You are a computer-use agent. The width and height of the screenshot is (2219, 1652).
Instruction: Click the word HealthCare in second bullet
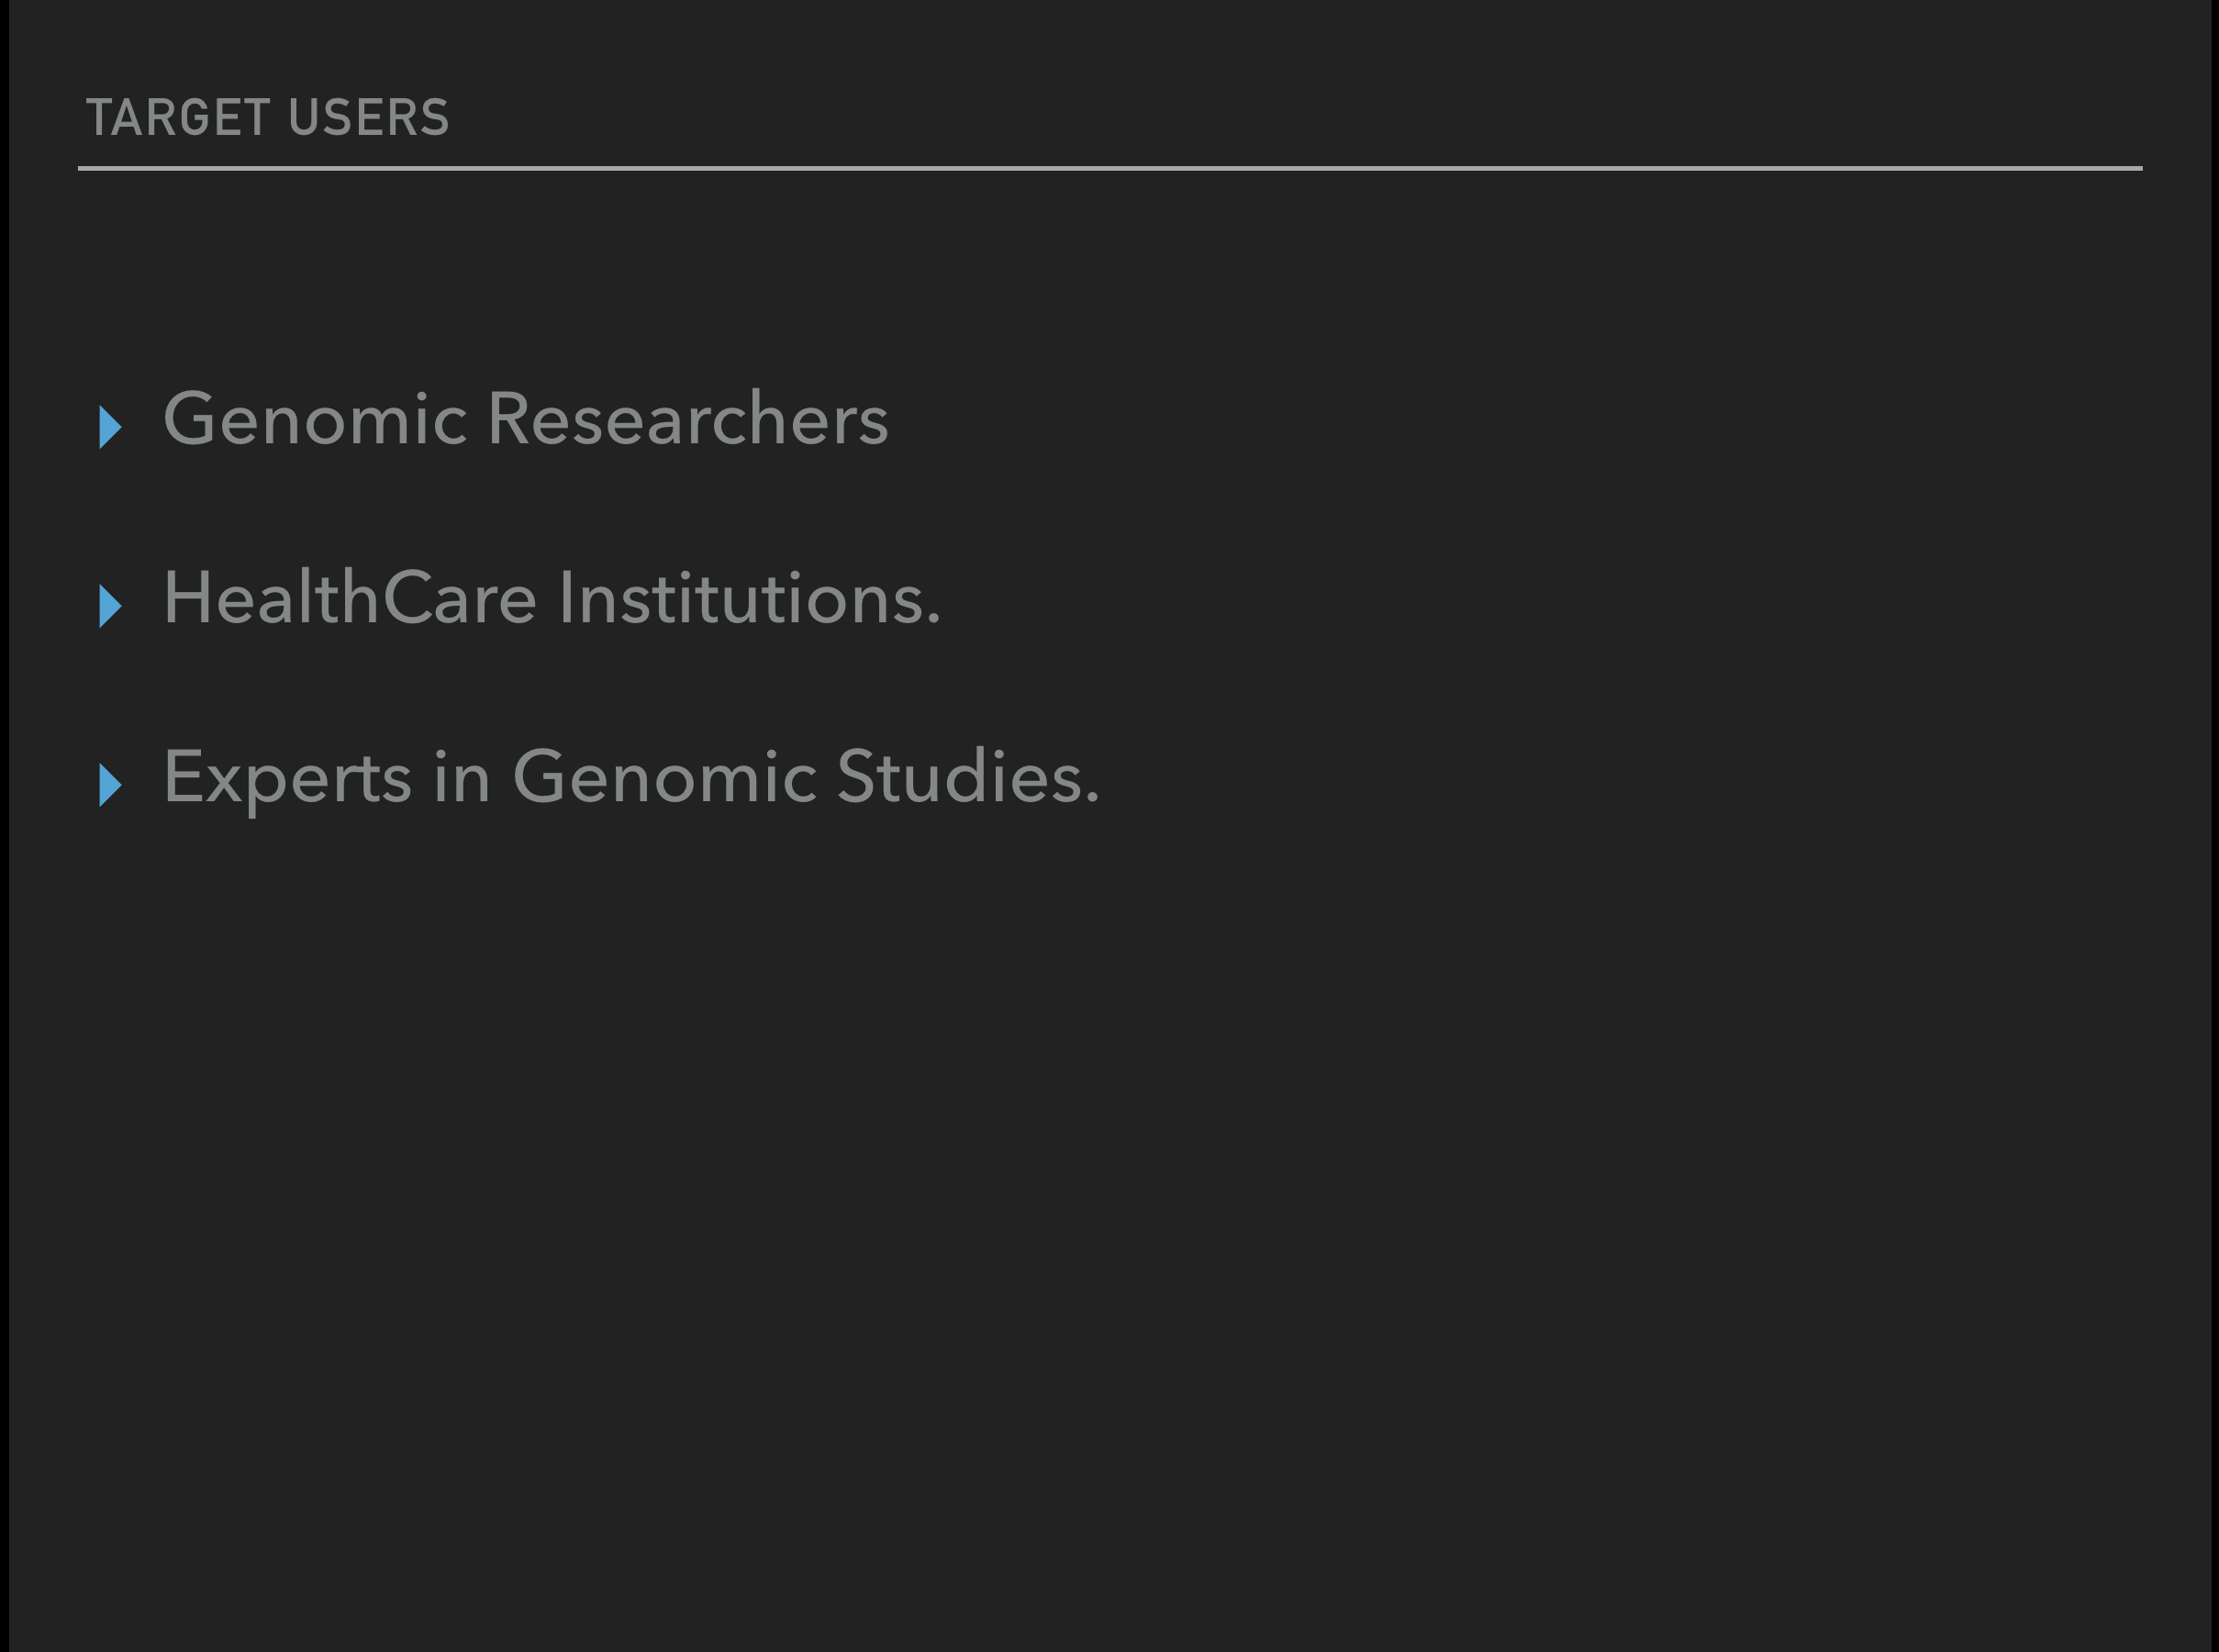[x=350, y=599]
